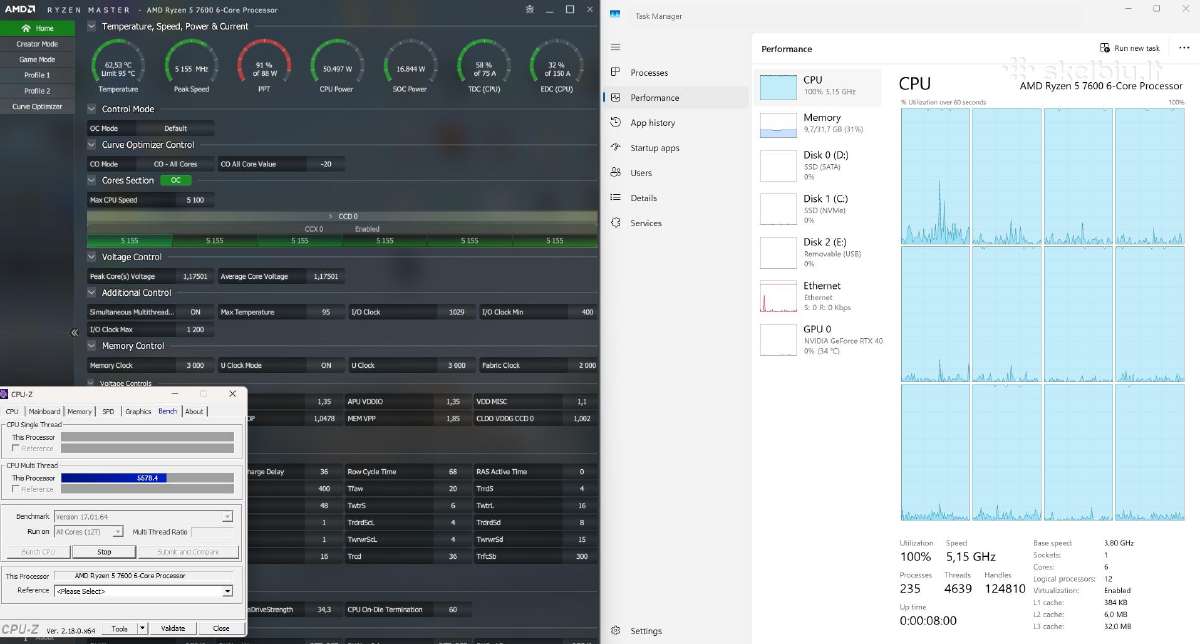Toggle green OC badge in Cores Section
The image size is (1200, 644).
click(x=176, y=181)
